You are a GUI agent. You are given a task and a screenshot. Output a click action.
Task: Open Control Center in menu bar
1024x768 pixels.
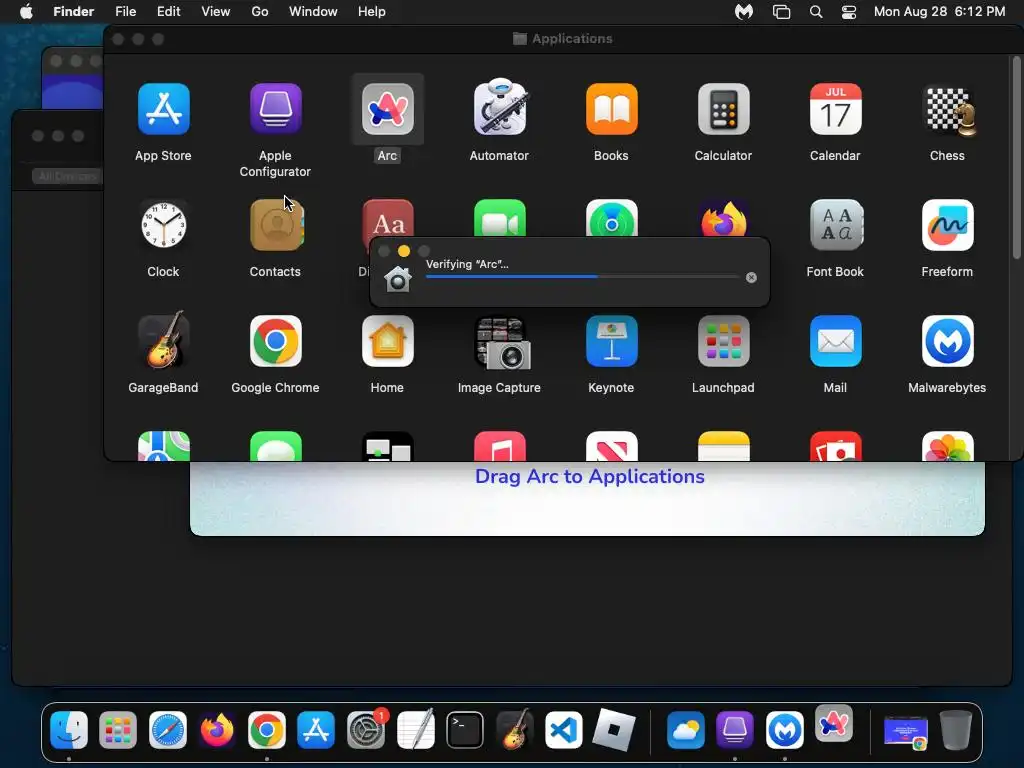[848, 12]
